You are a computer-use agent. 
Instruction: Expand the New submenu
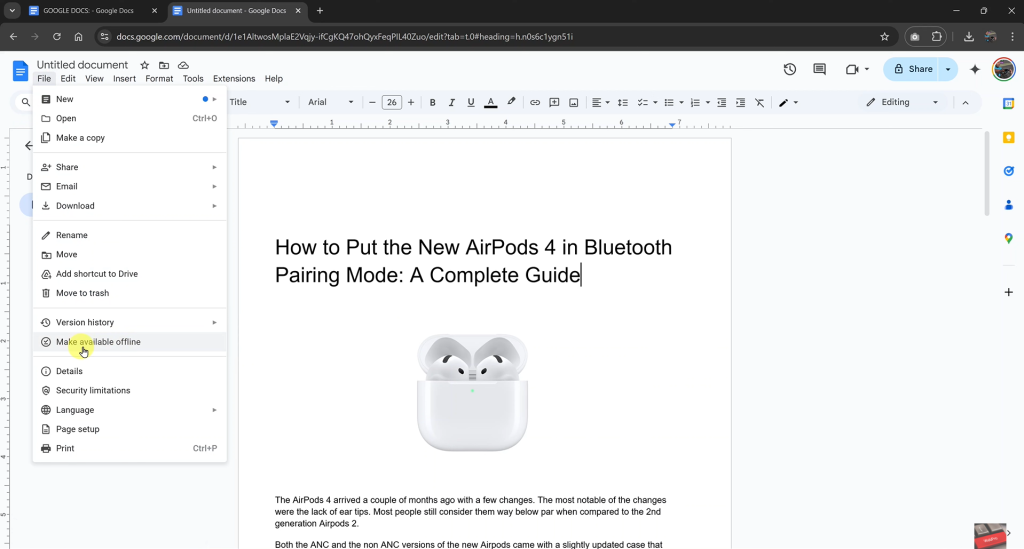tap(129, 99)
